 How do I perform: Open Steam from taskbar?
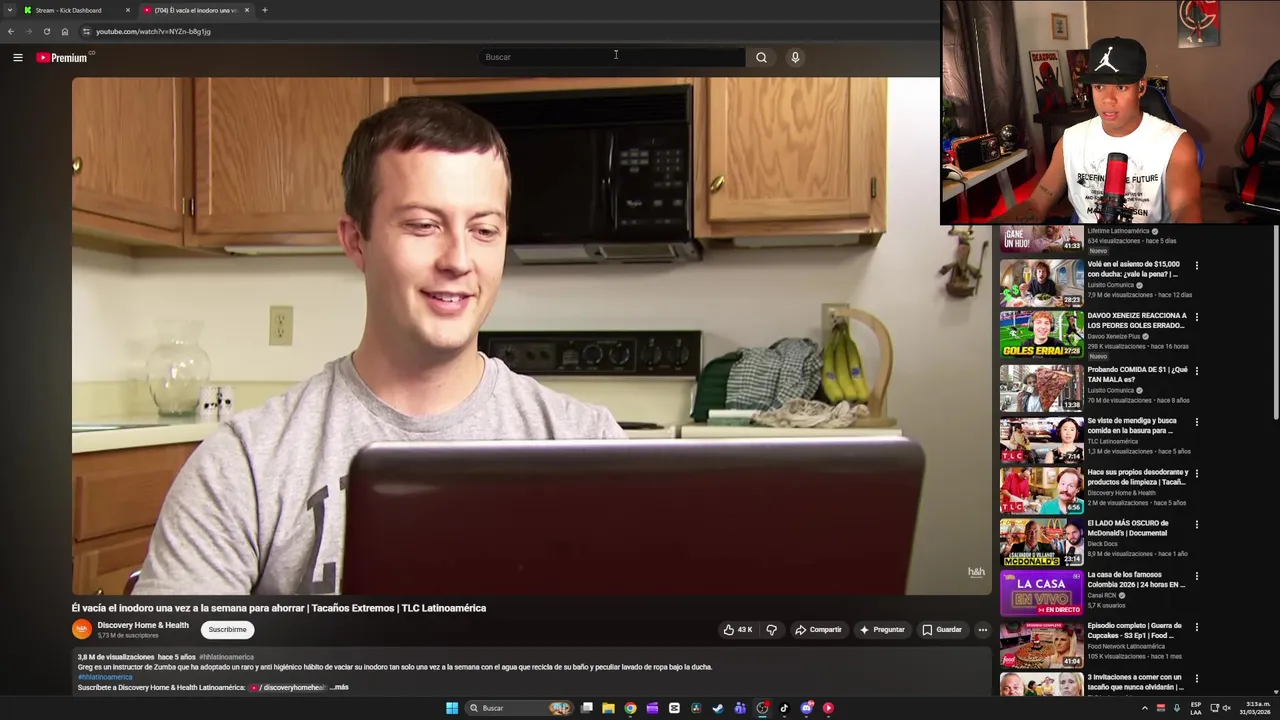pyautogui.click(x=718, y=708)
